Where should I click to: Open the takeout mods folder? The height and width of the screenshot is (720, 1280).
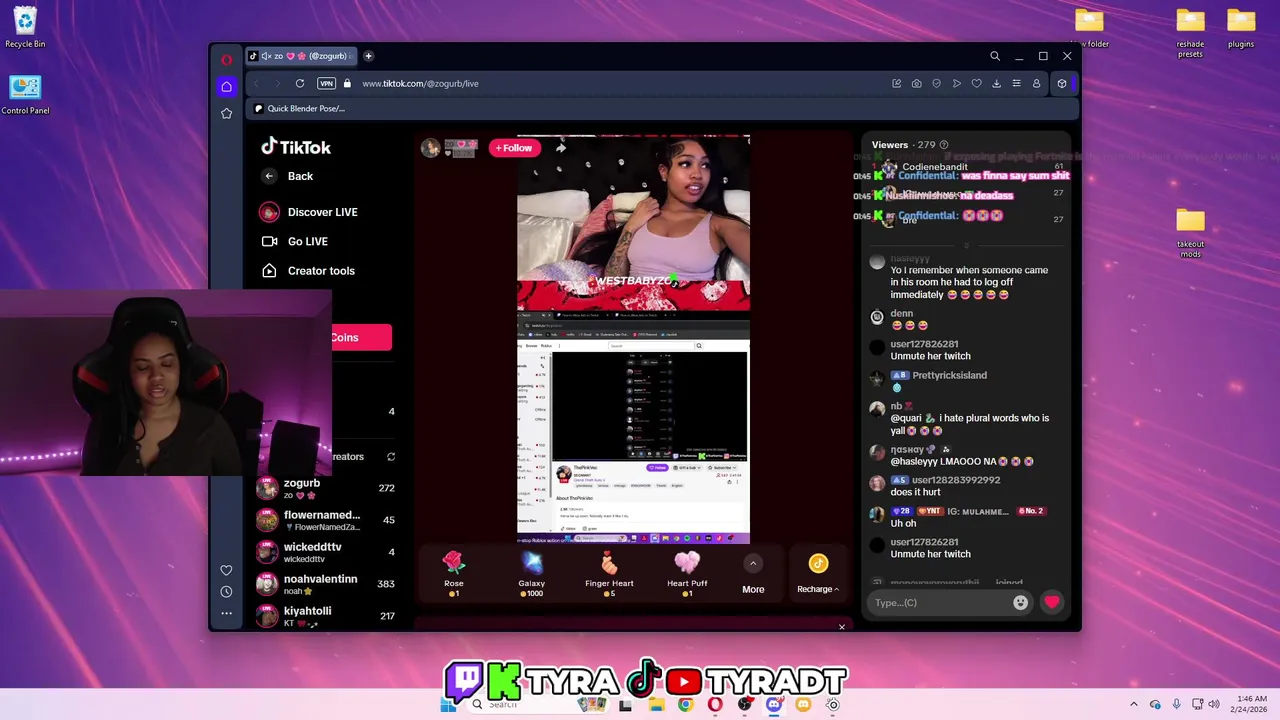pos(1190,234)
